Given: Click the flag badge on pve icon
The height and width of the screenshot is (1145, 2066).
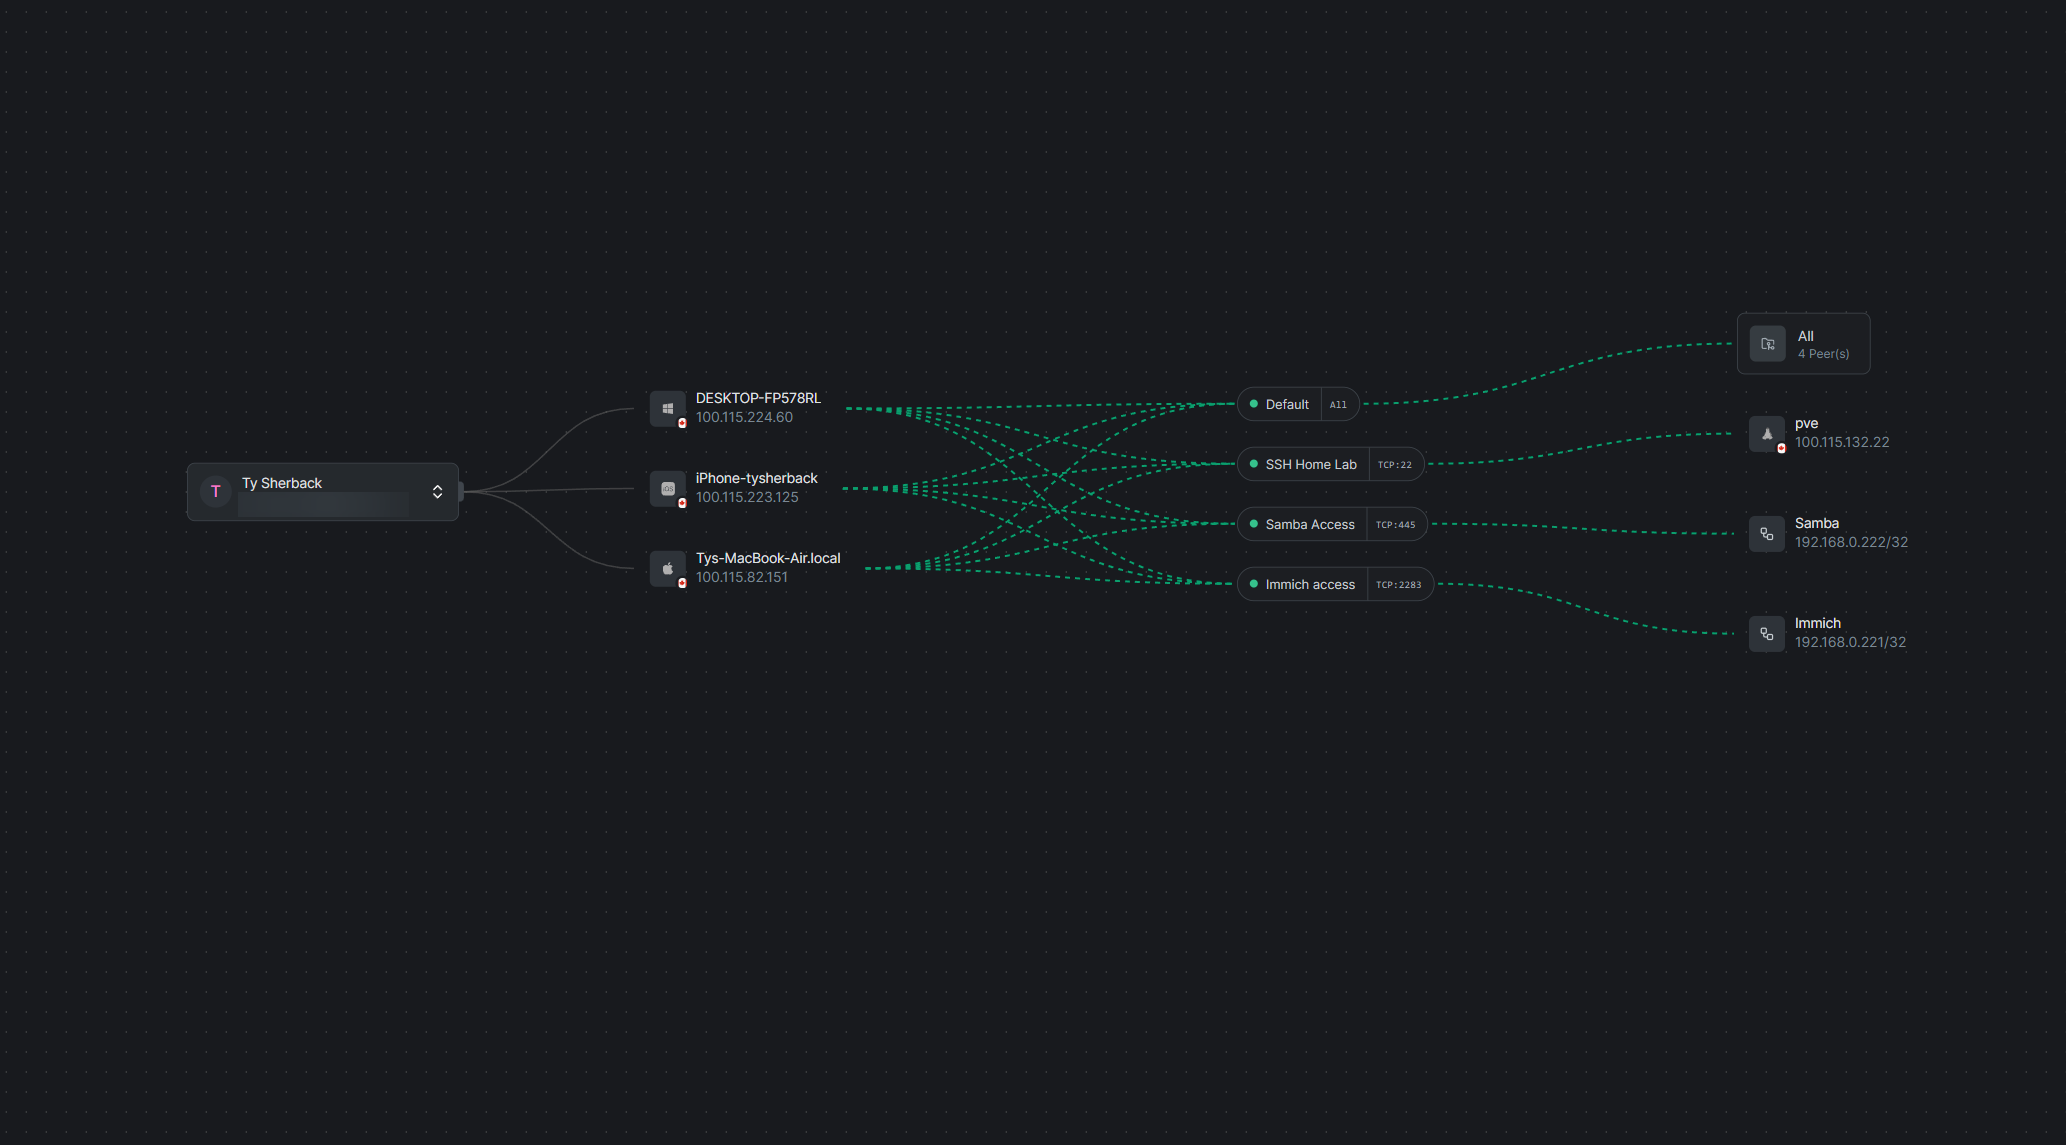Looking at the screenshot, I should point(1781,448).
